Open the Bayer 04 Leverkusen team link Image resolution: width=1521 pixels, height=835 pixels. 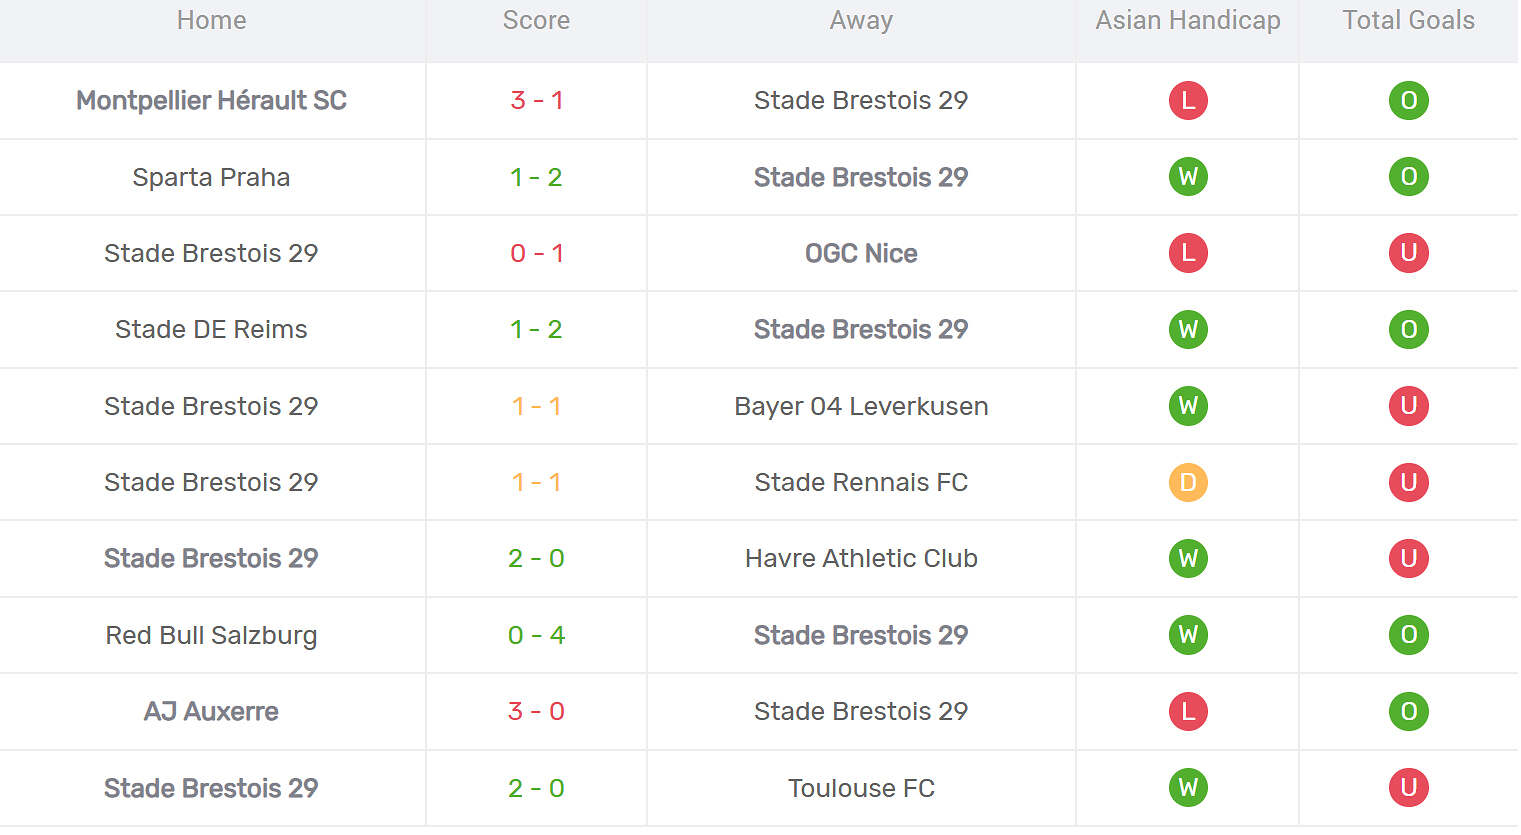[x=861, y=406]
